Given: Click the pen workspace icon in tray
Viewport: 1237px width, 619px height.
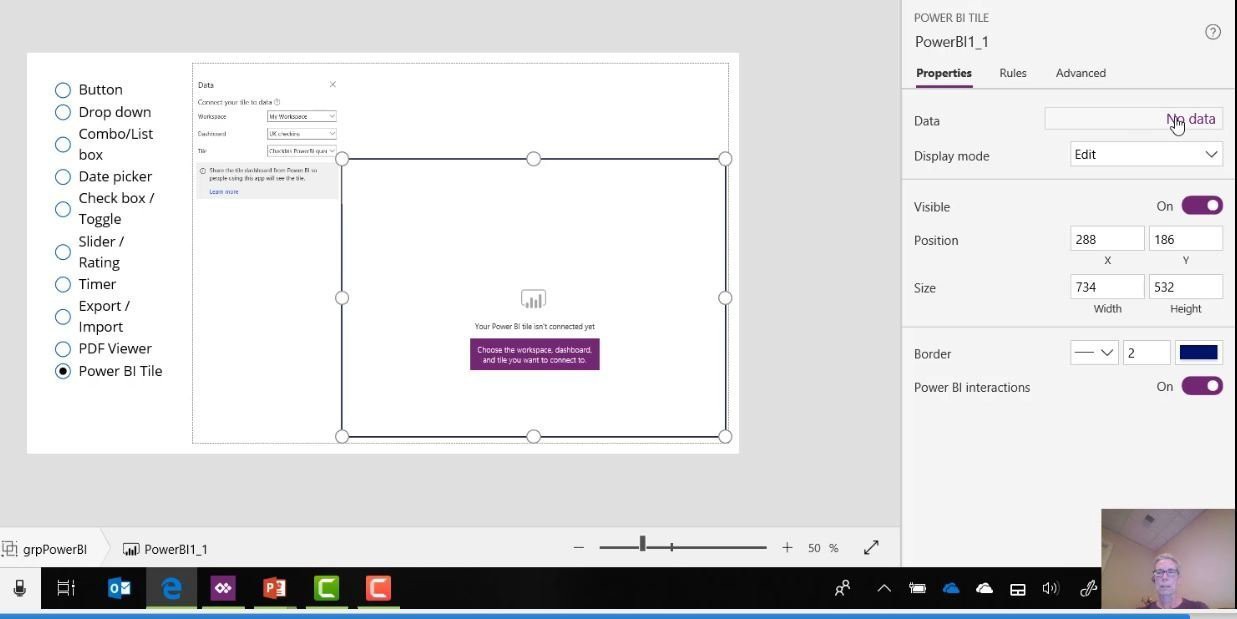Looking at the screenshot, I should tap(1089, 588).
